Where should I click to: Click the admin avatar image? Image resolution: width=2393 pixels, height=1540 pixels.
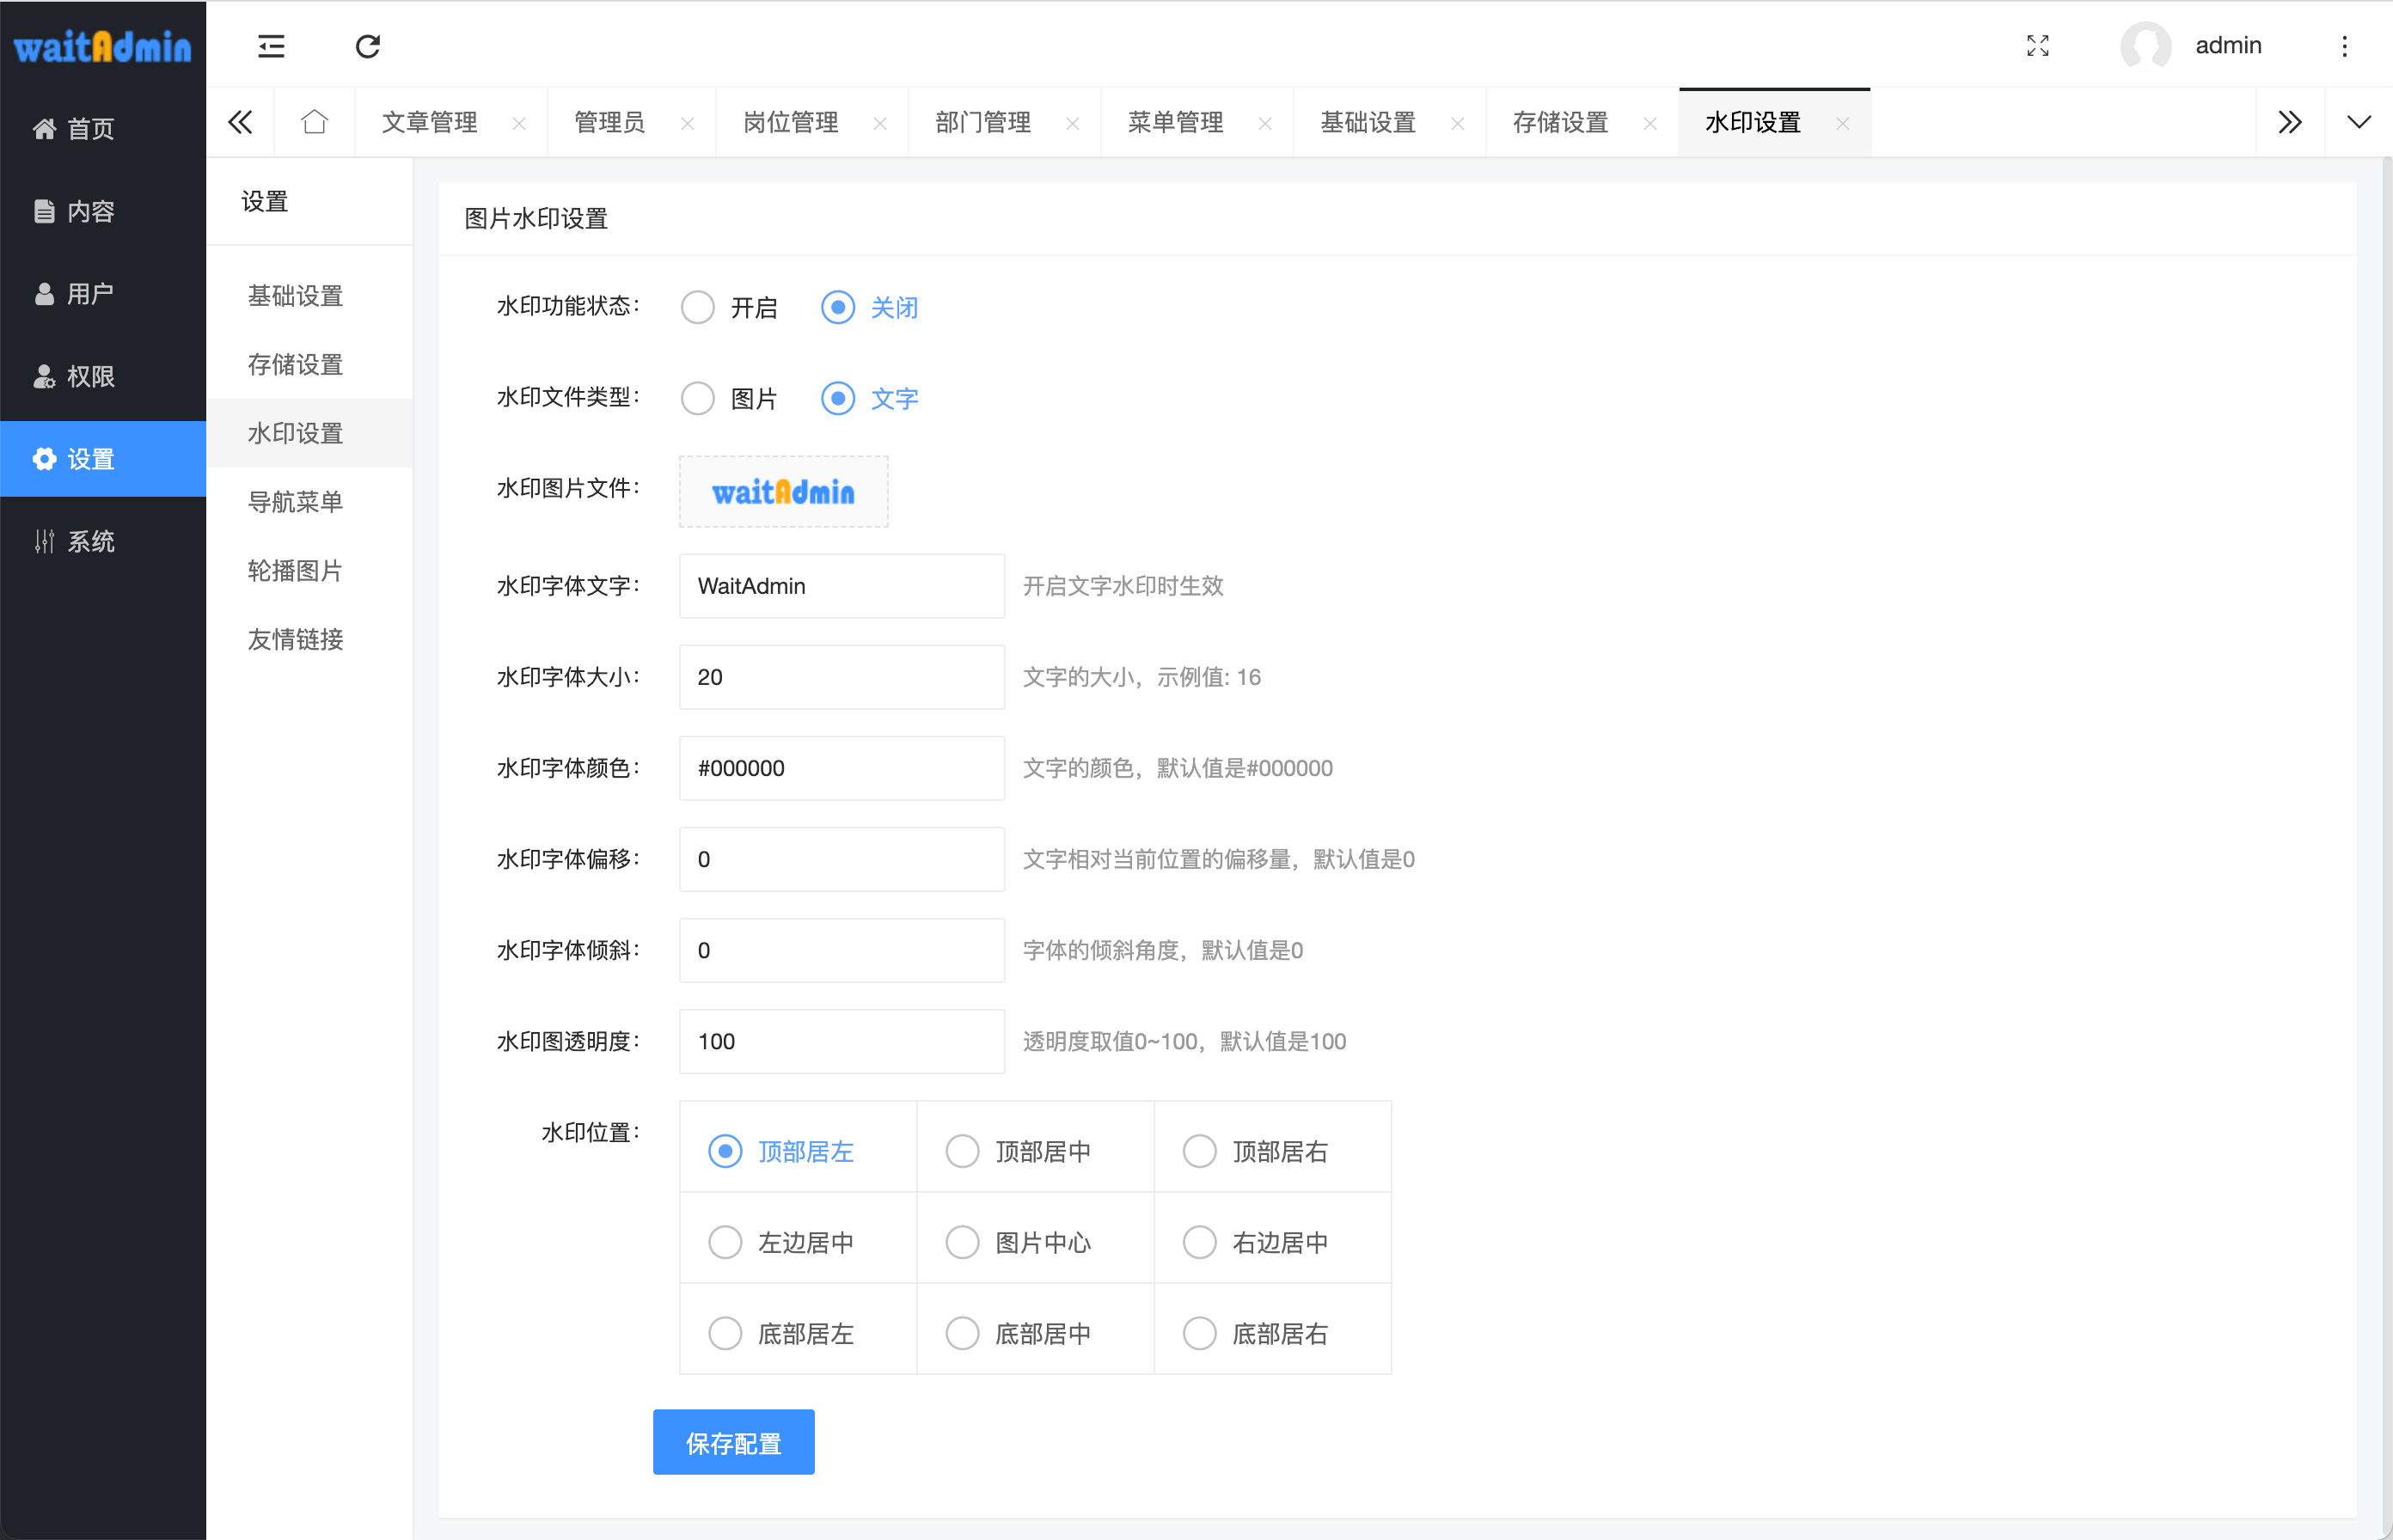click(2145, 46)
